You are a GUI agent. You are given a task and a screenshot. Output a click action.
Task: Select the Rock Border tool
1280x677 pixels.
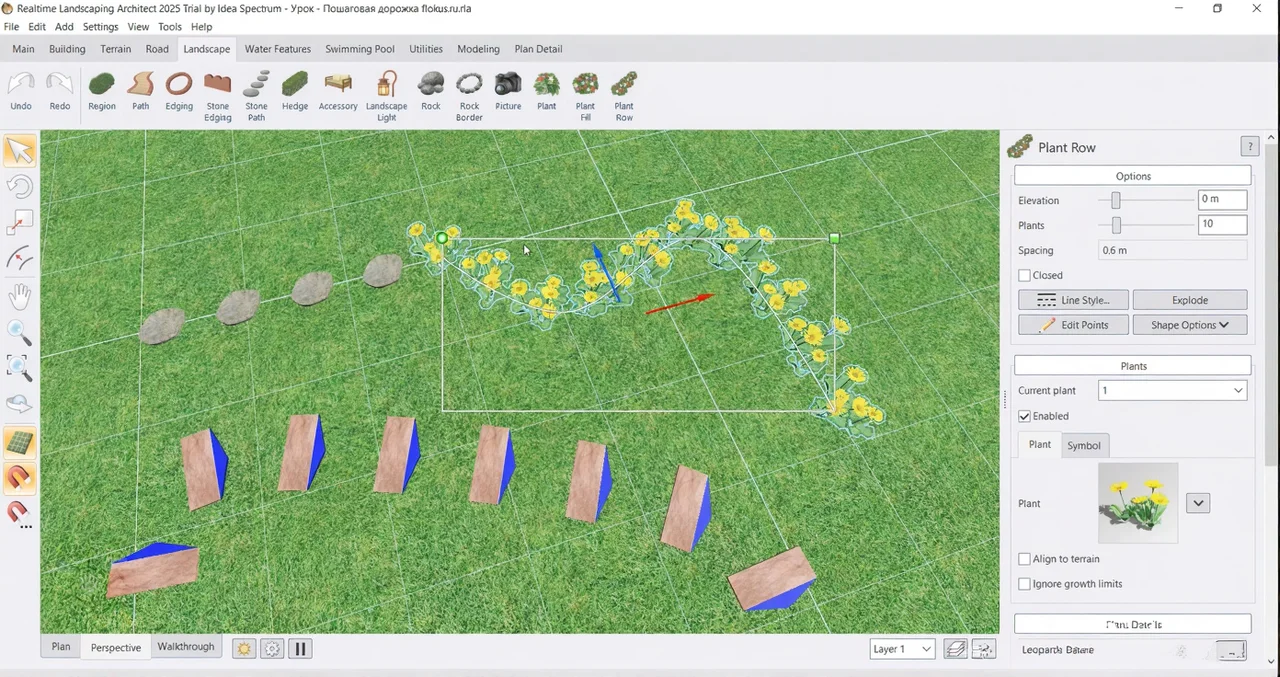pyautogui.click(x=469, y=95)
